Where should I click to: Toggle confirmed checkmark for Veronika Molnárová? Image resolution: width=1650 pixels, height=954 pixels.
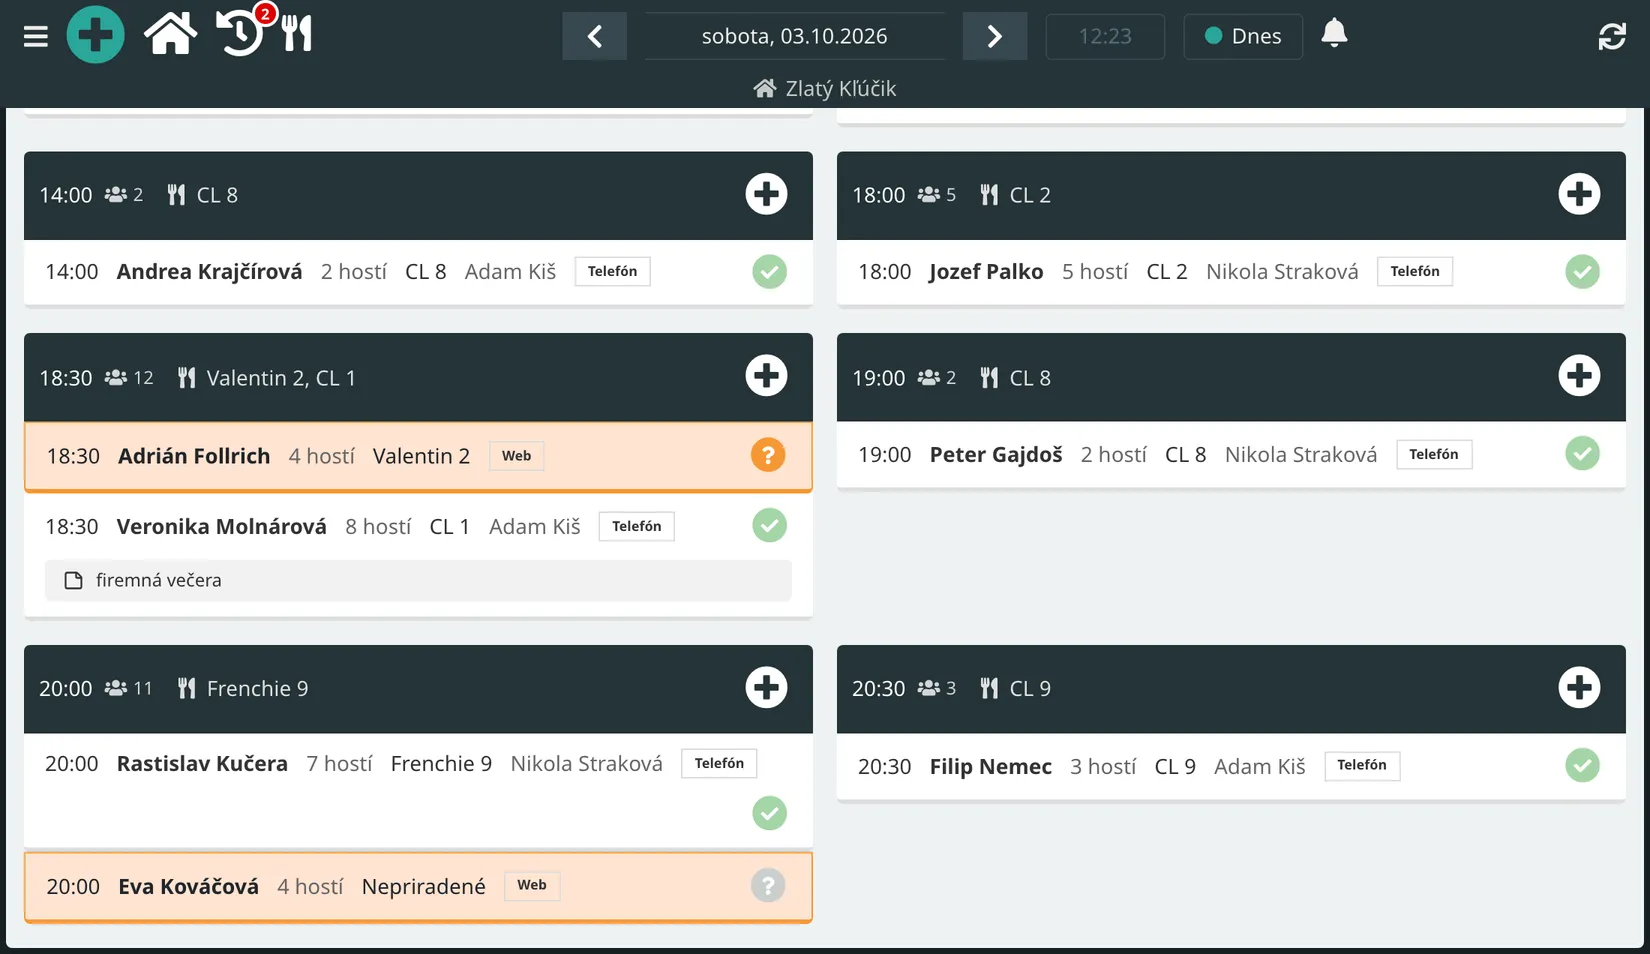tap(769, 526)
